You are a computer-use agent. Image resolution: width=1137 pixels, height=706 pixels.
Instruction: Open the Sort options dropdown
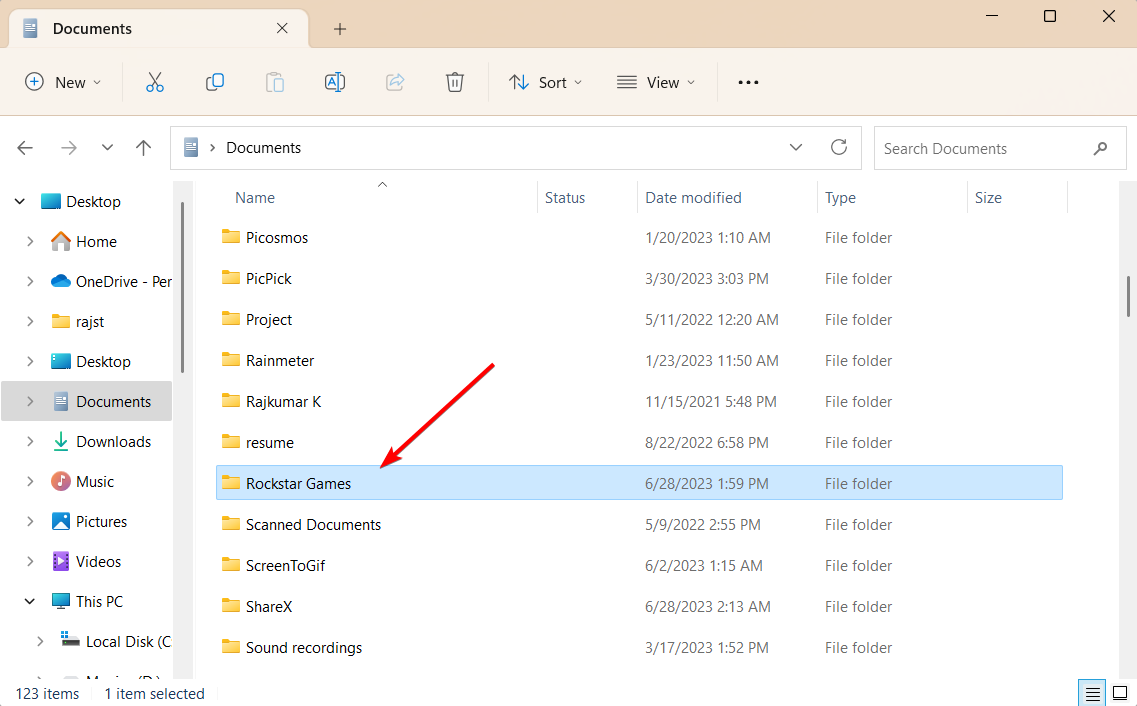coord(545,82)
